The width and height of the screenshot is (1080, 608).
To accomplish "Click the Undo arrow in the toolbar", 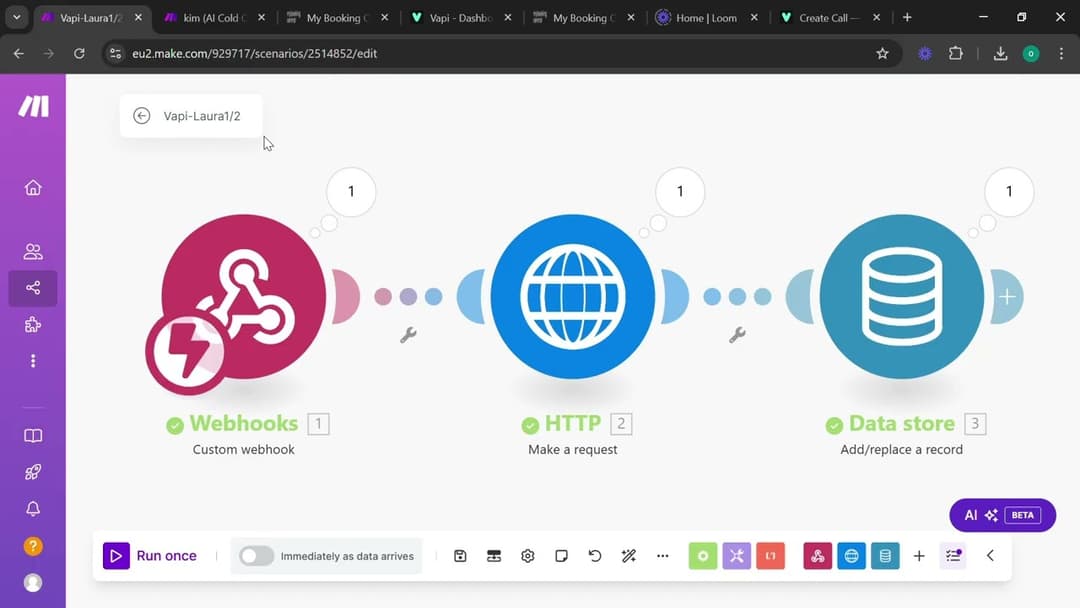I will 595,556.
